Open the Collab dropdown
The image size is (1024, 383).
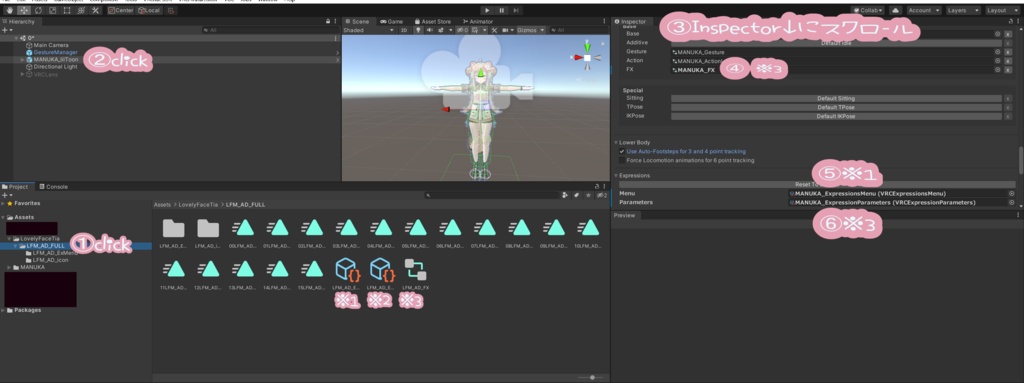coord(867,10)
